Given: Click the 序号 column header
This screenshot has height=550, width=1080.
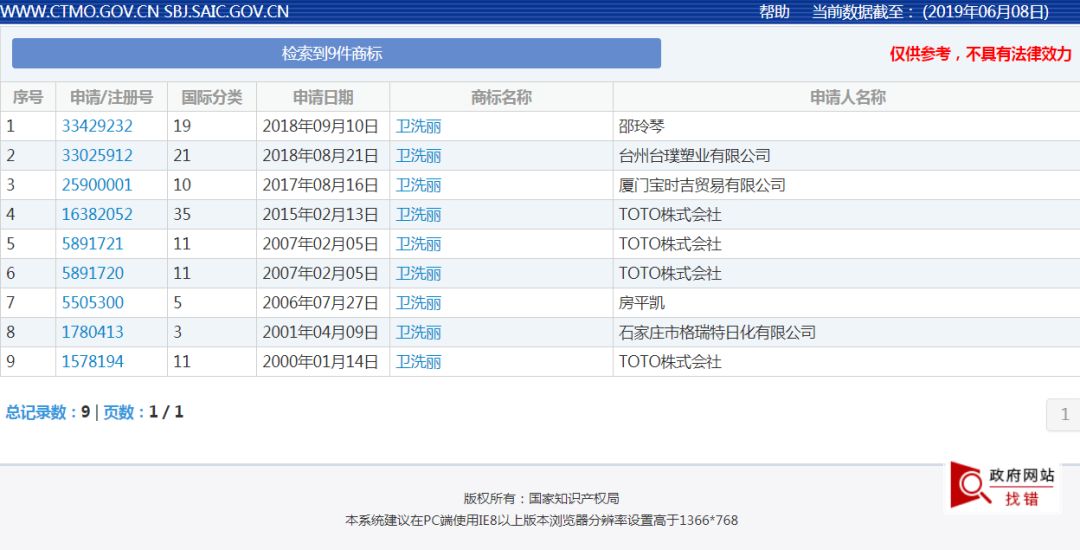Looking at the screenshot, I should pos(28,97).
